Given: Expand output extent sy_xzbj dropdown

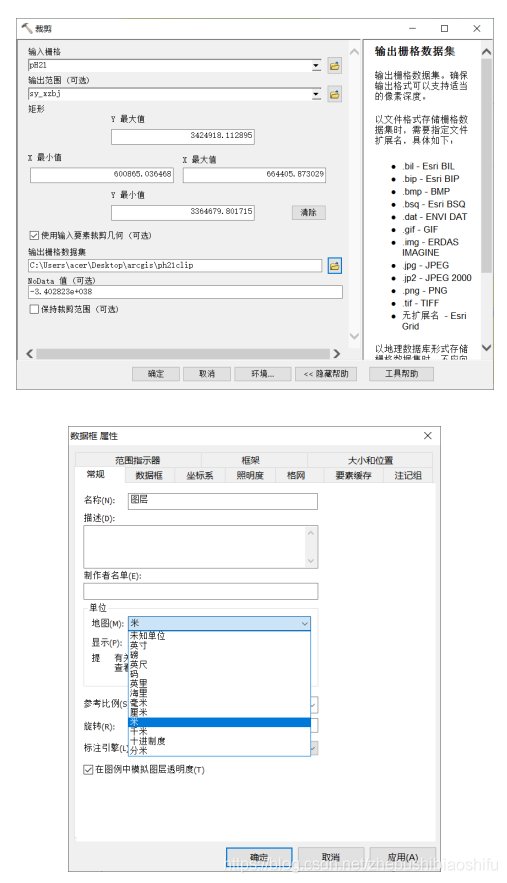Looking at the screenshot, I should 316,94.
